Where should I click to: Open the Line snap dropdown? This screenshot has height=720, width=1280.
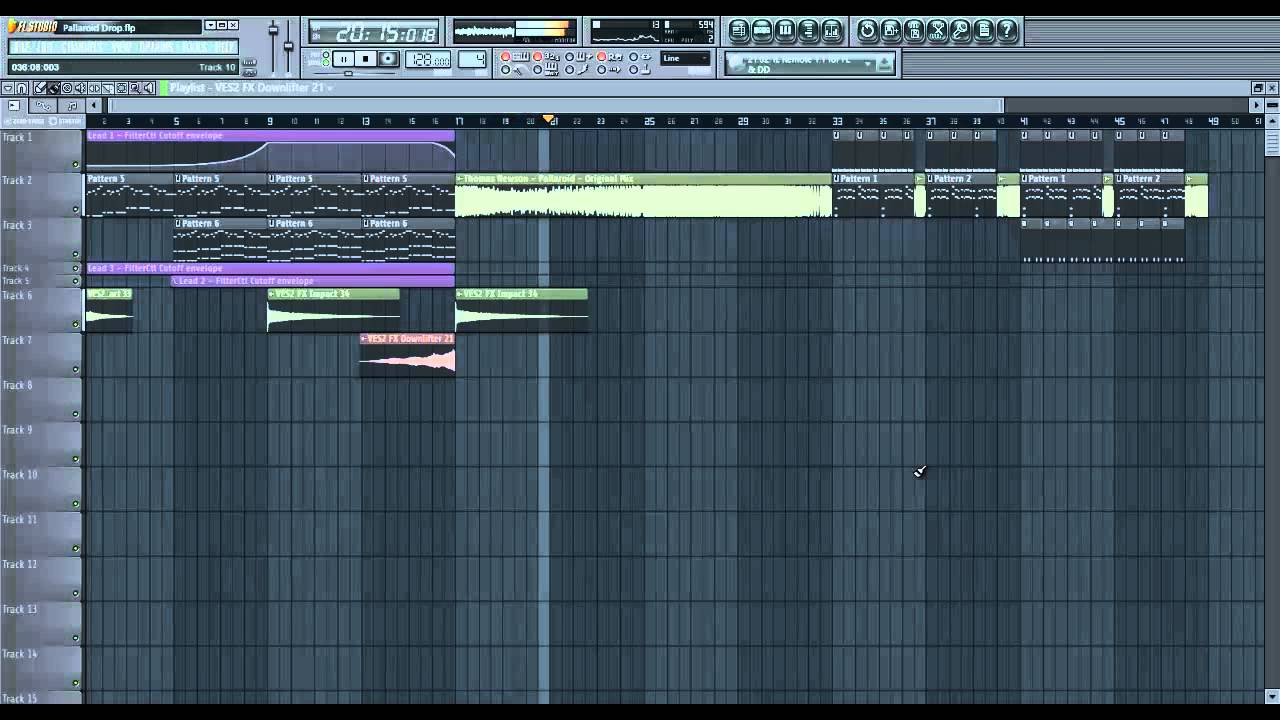coord(685,58)
